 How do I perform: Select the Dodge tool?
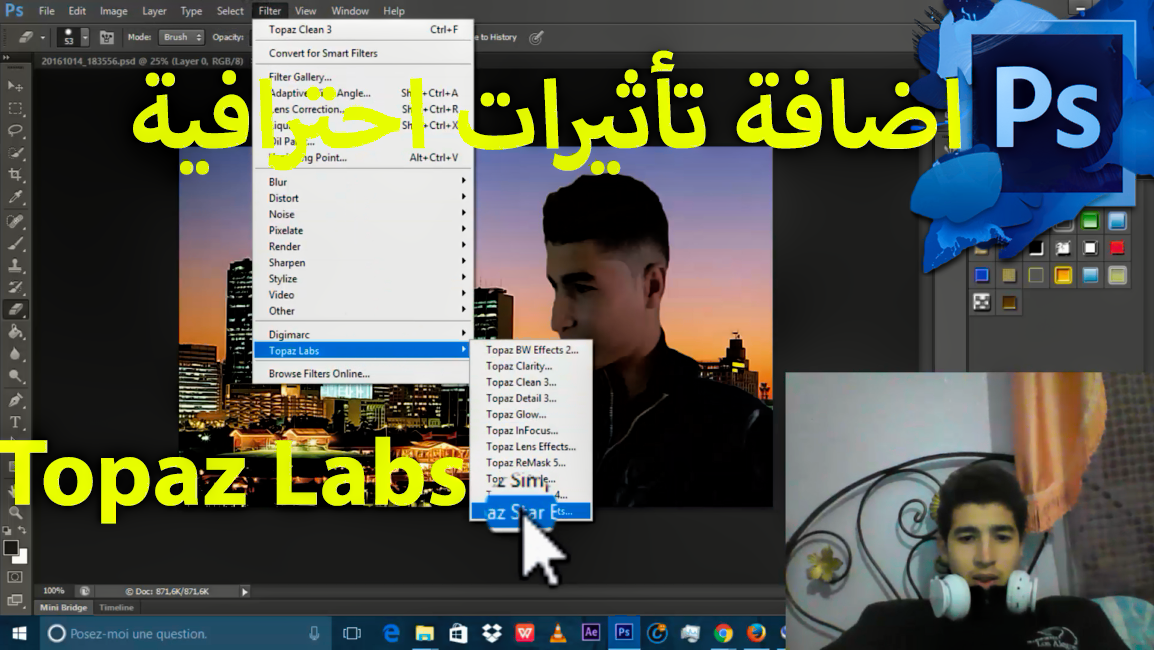15,376
